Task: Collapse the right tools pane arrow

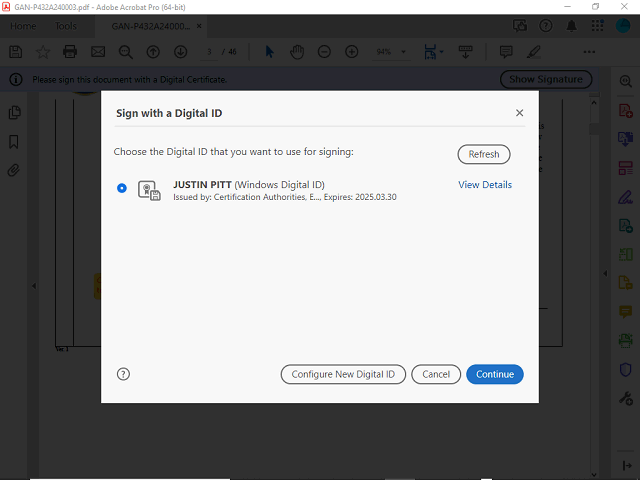Action: [x=605, y=273]
